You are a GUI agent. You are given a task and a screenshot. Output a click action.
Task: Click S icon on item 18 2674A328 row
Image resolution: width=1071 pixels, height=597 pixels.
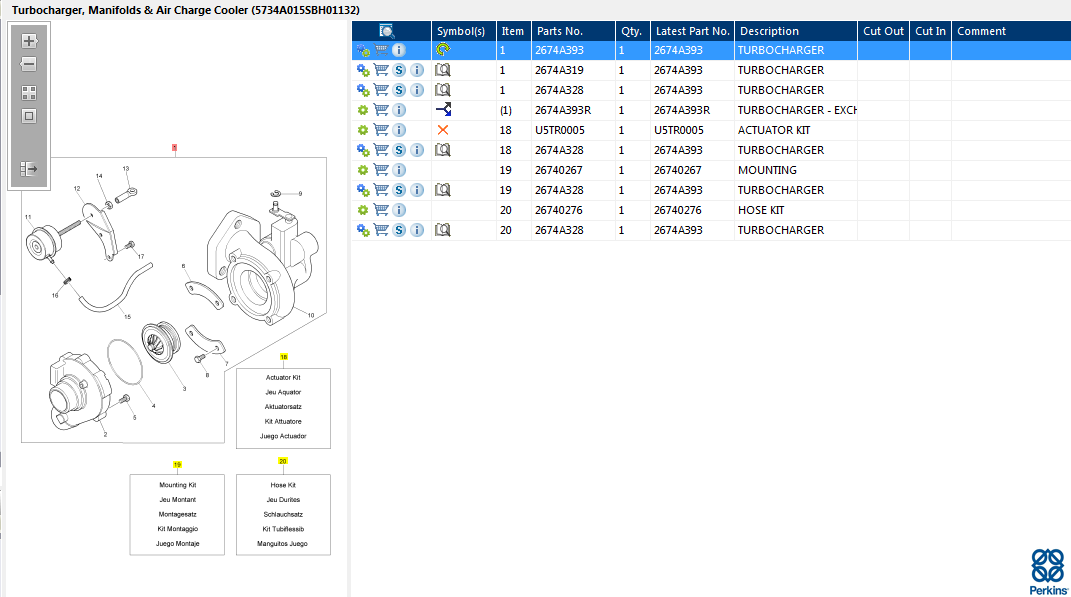399,150
